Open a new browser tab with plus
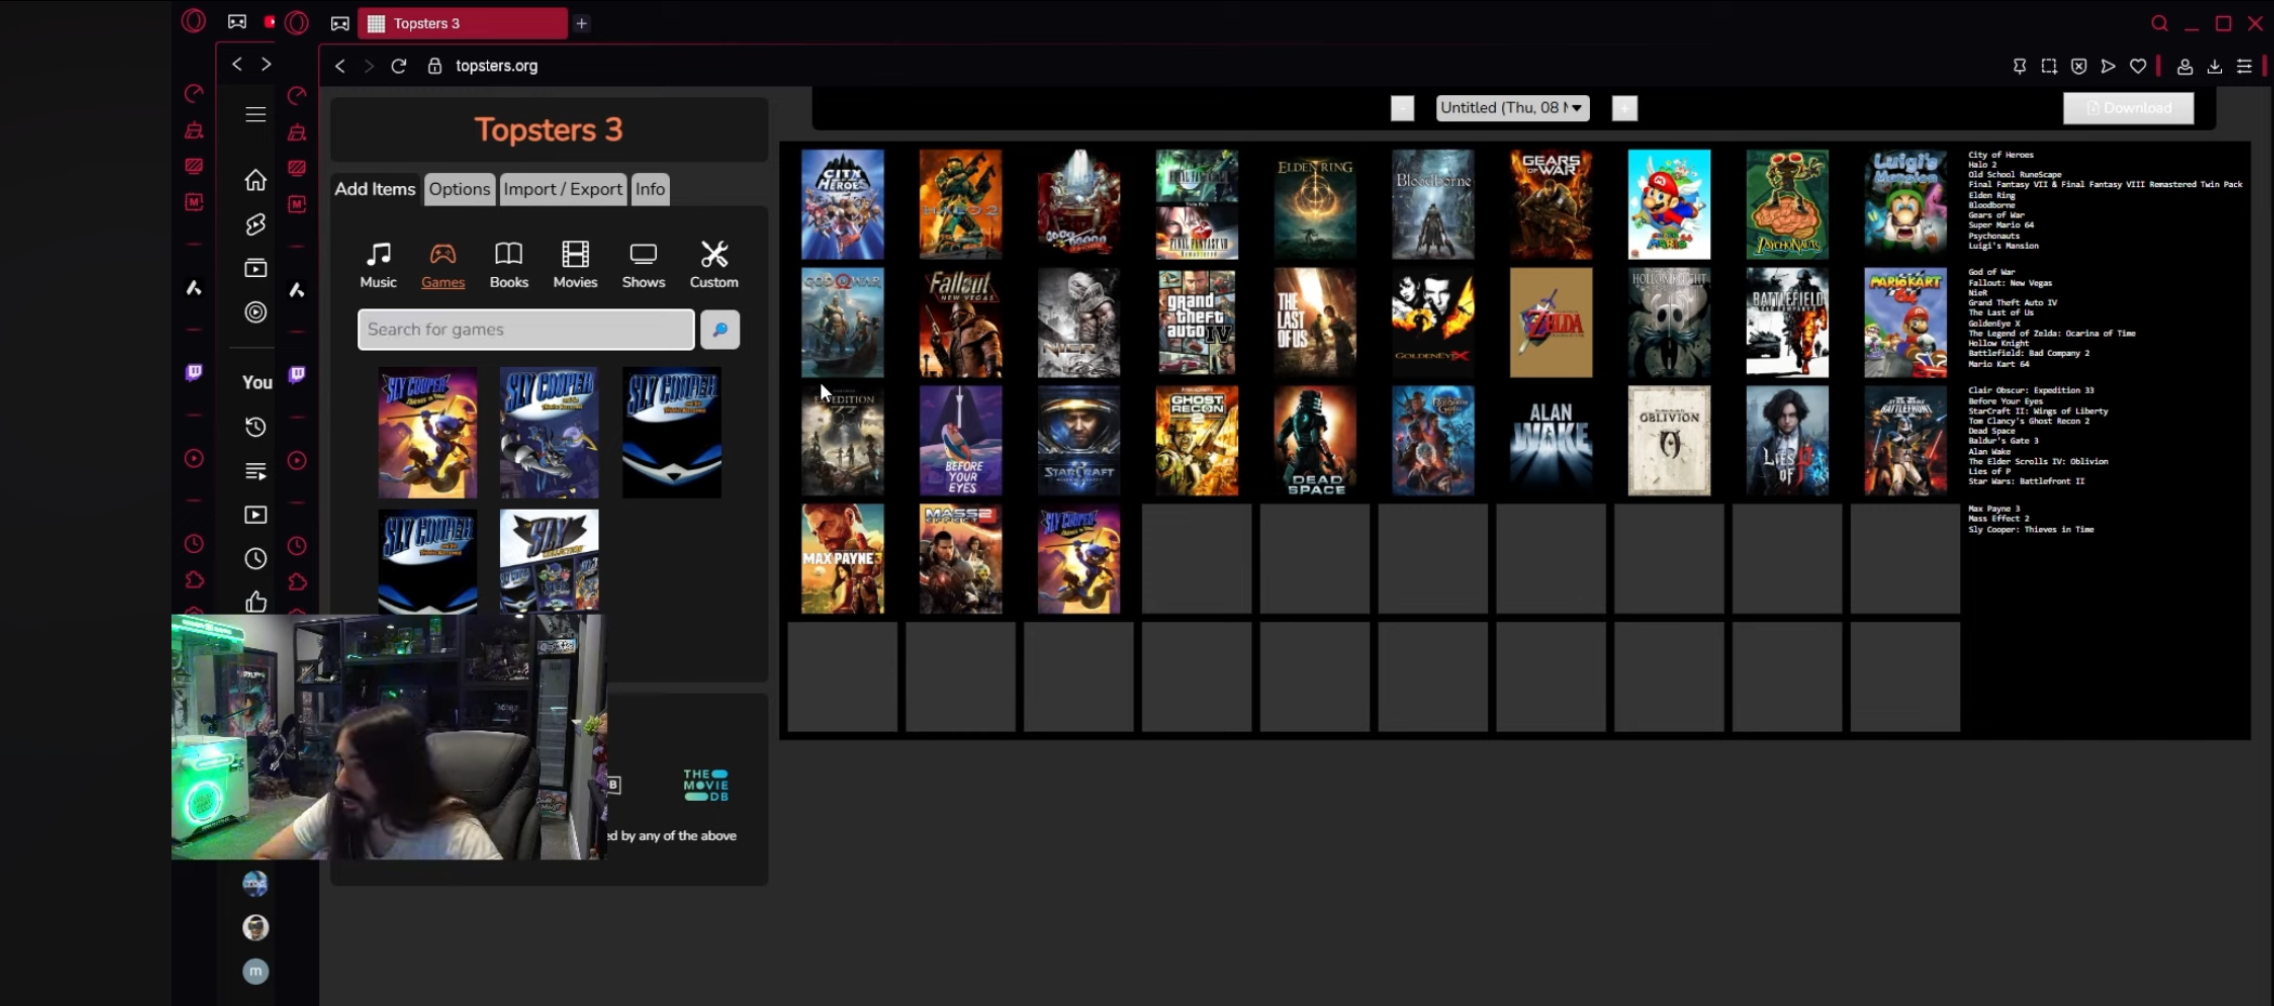 581,23
